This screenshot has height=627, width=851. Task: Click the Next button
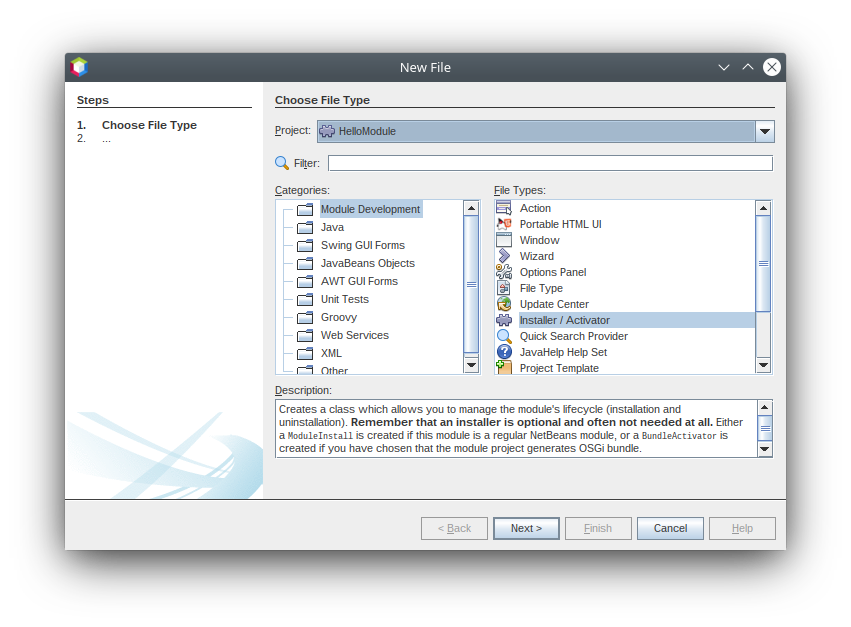pyautogui.click(x=526, y=528)
